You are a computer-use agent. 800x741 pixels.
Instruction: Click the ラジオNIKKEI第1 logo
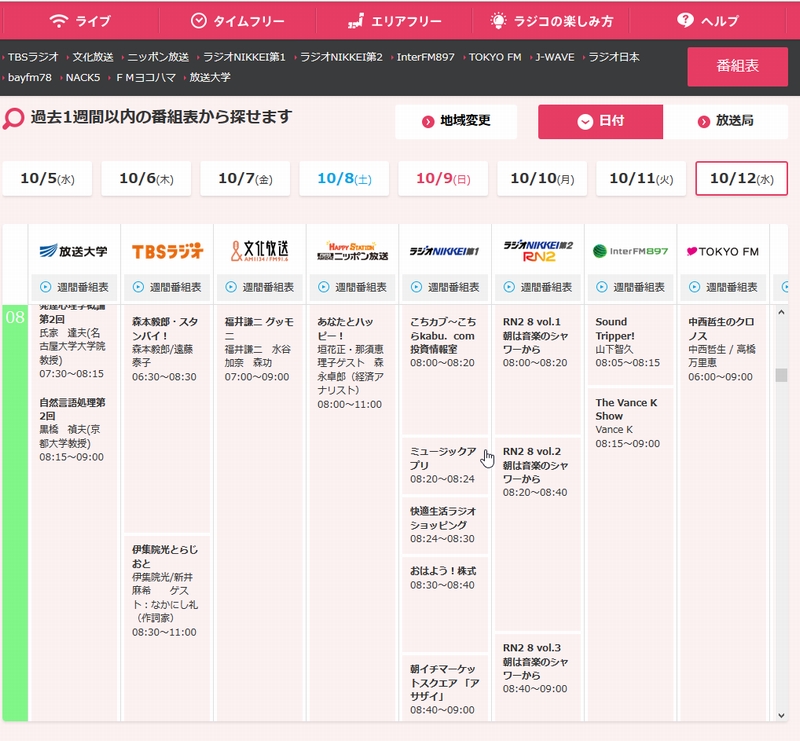(x=445, y=251)
